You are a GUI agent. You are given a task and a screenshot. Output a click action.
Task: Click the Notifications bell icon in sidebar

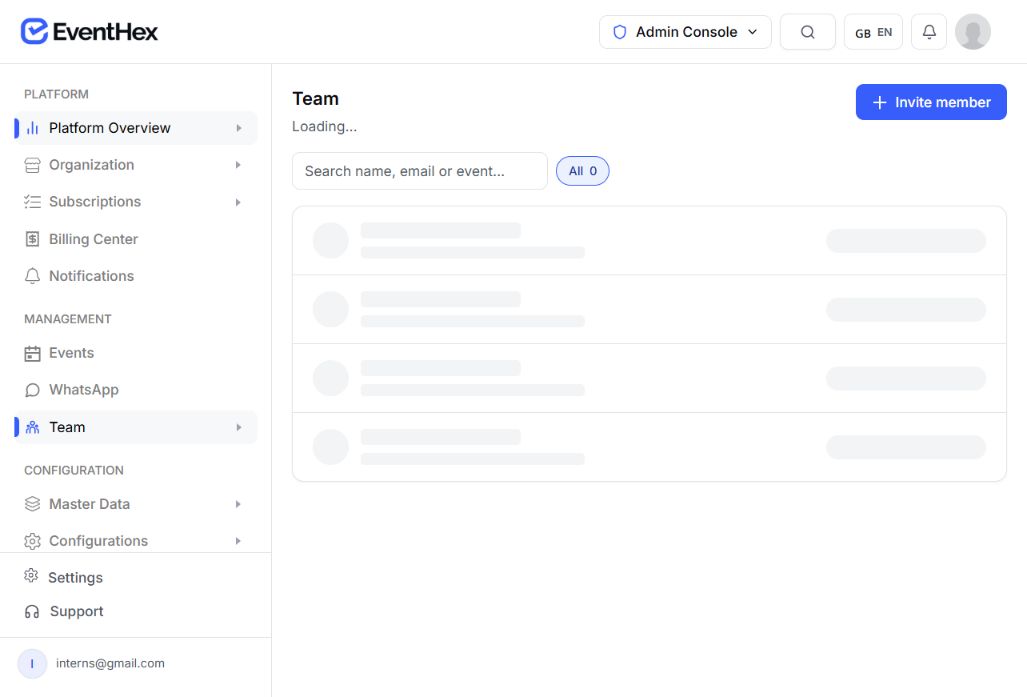pyautogui.click(x=32, y=276)
